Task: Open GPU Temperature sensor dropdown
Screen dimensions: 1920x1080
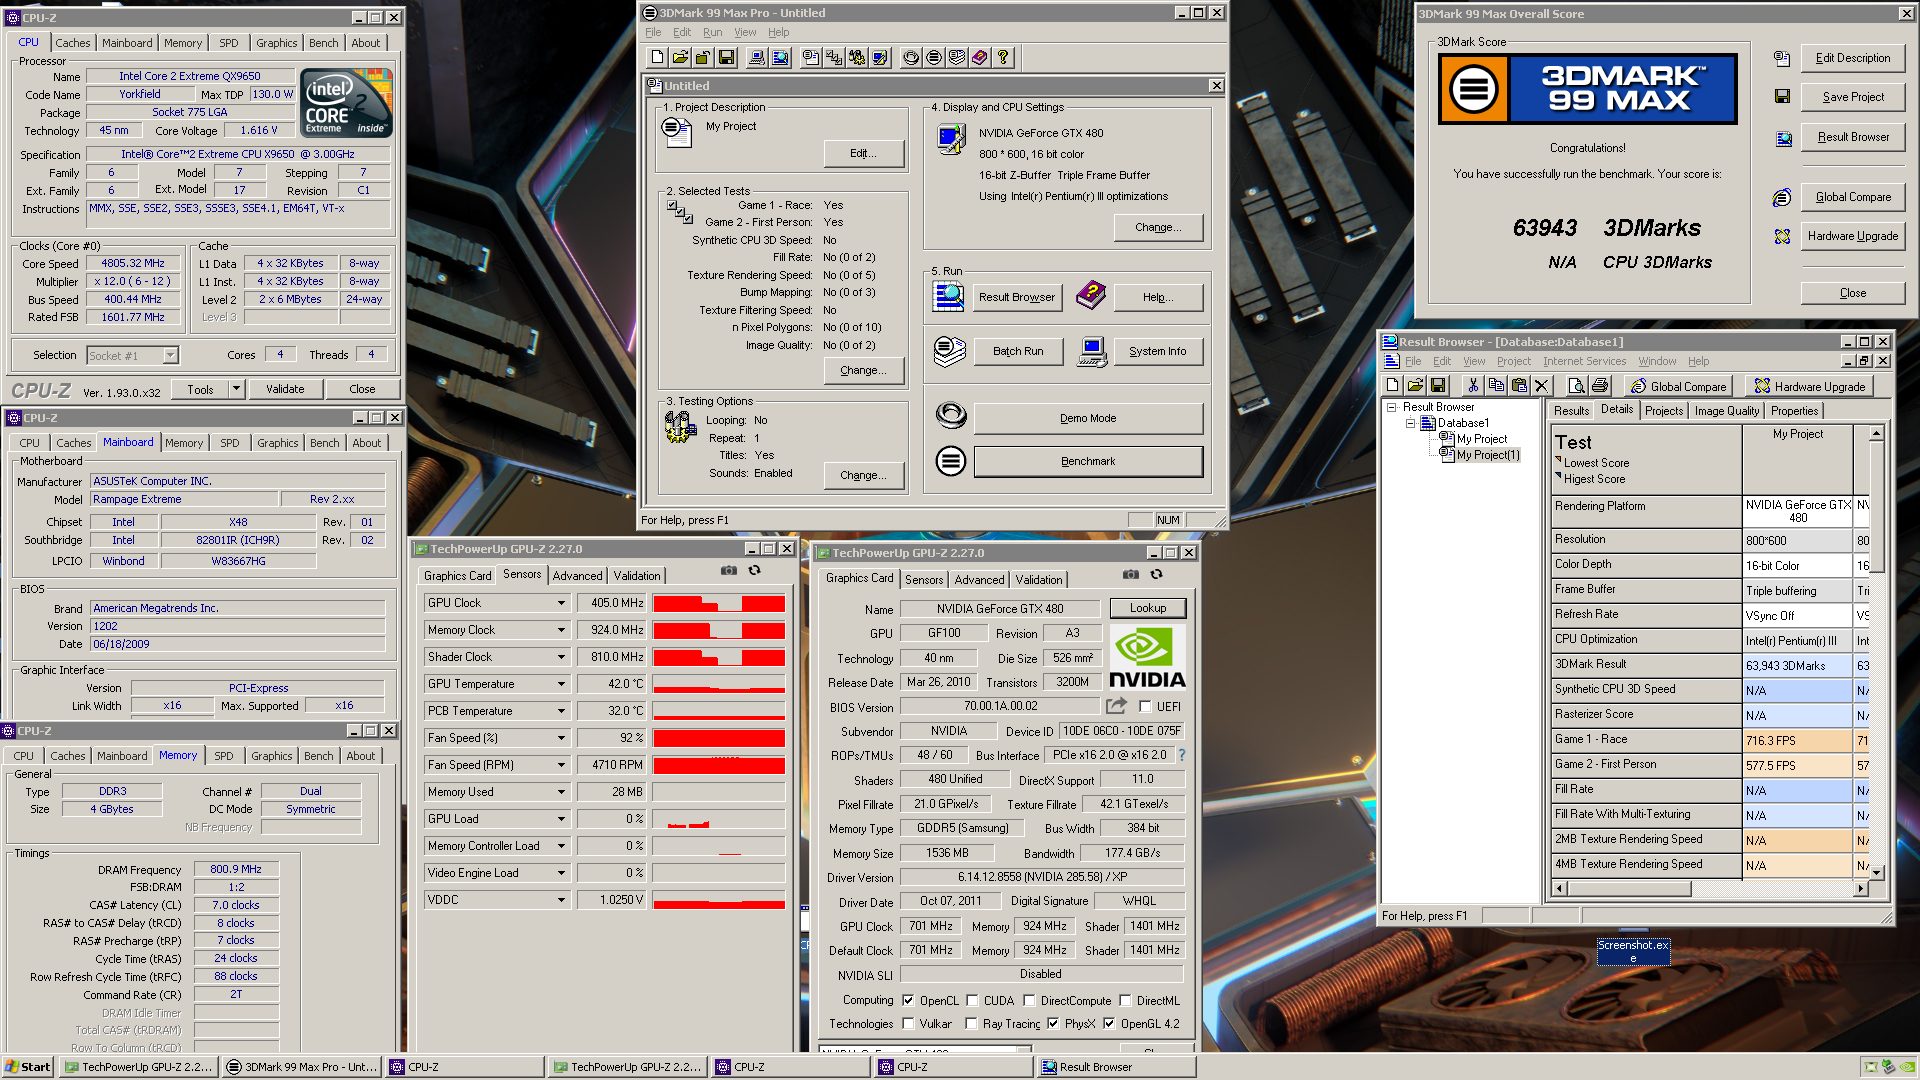Action: point(561,684)
